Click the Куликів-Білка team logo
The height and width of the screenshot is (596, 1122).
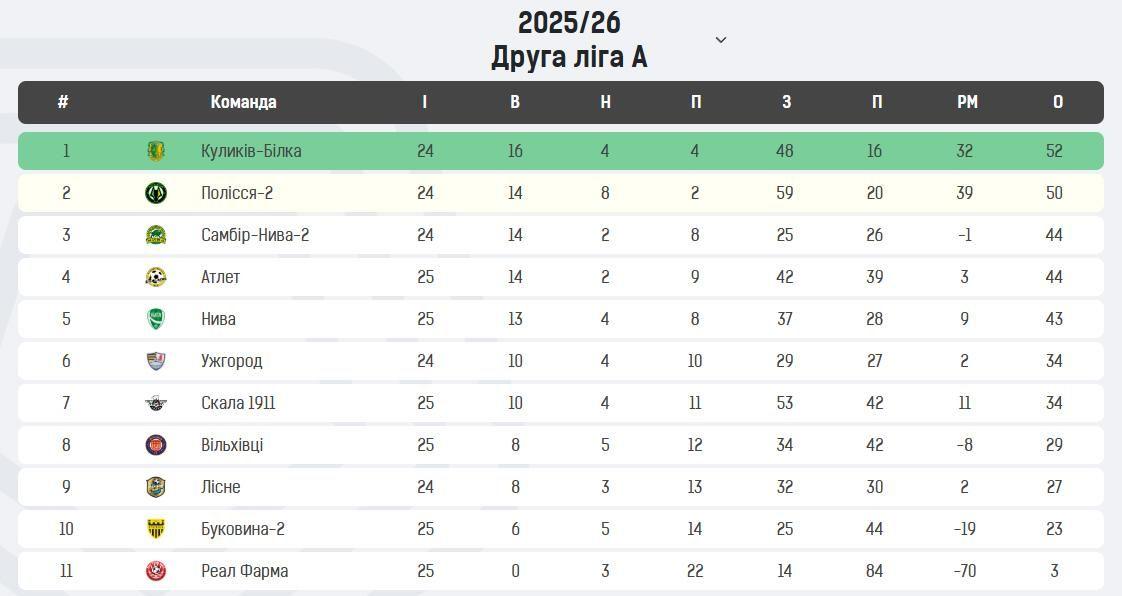click(x=156, y=151)
